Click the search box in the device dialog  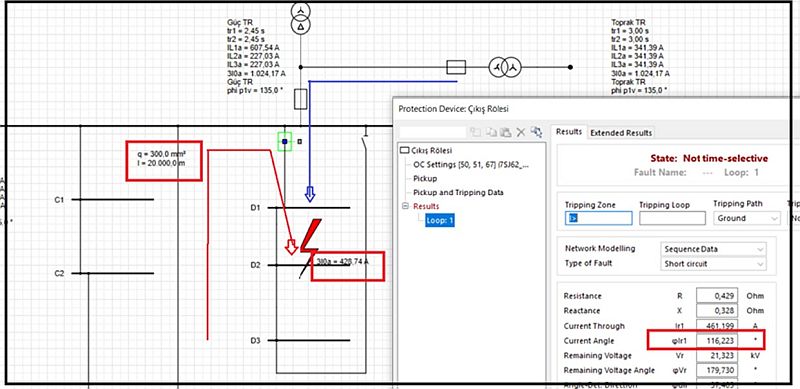point(432,132)
